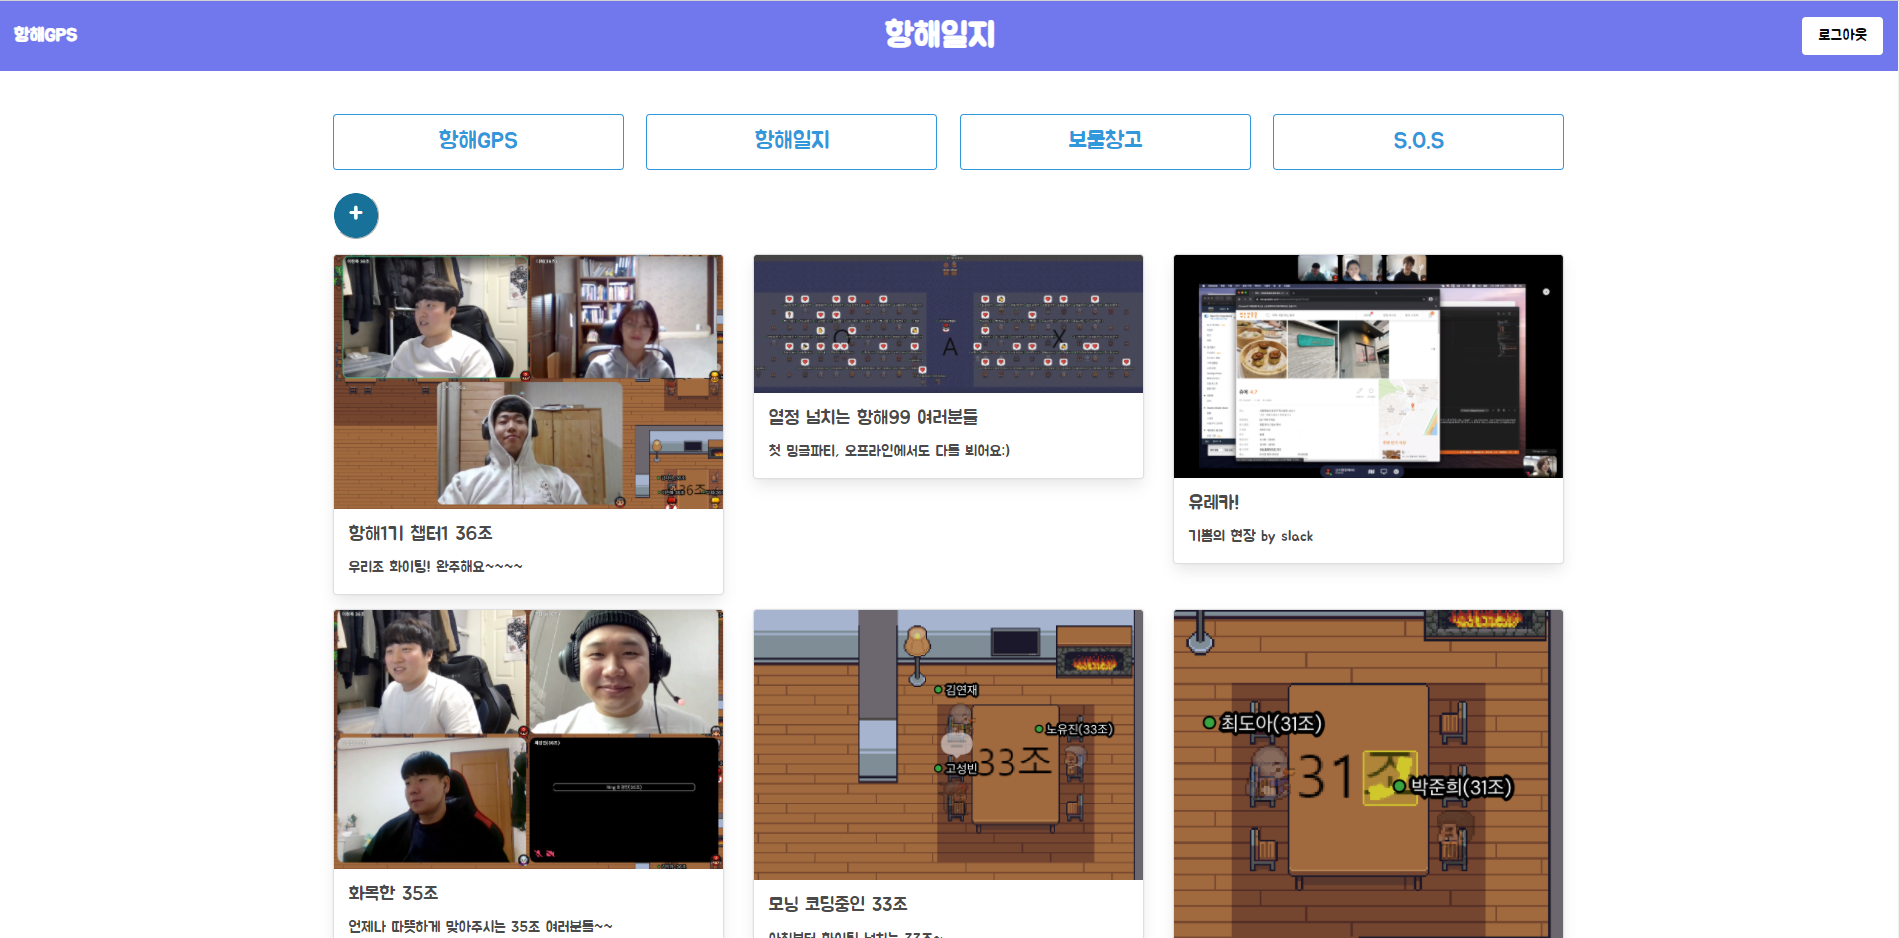Click the 항해GPS logo in header
Screen dimensions: 1899x938
tap(45, 35)
